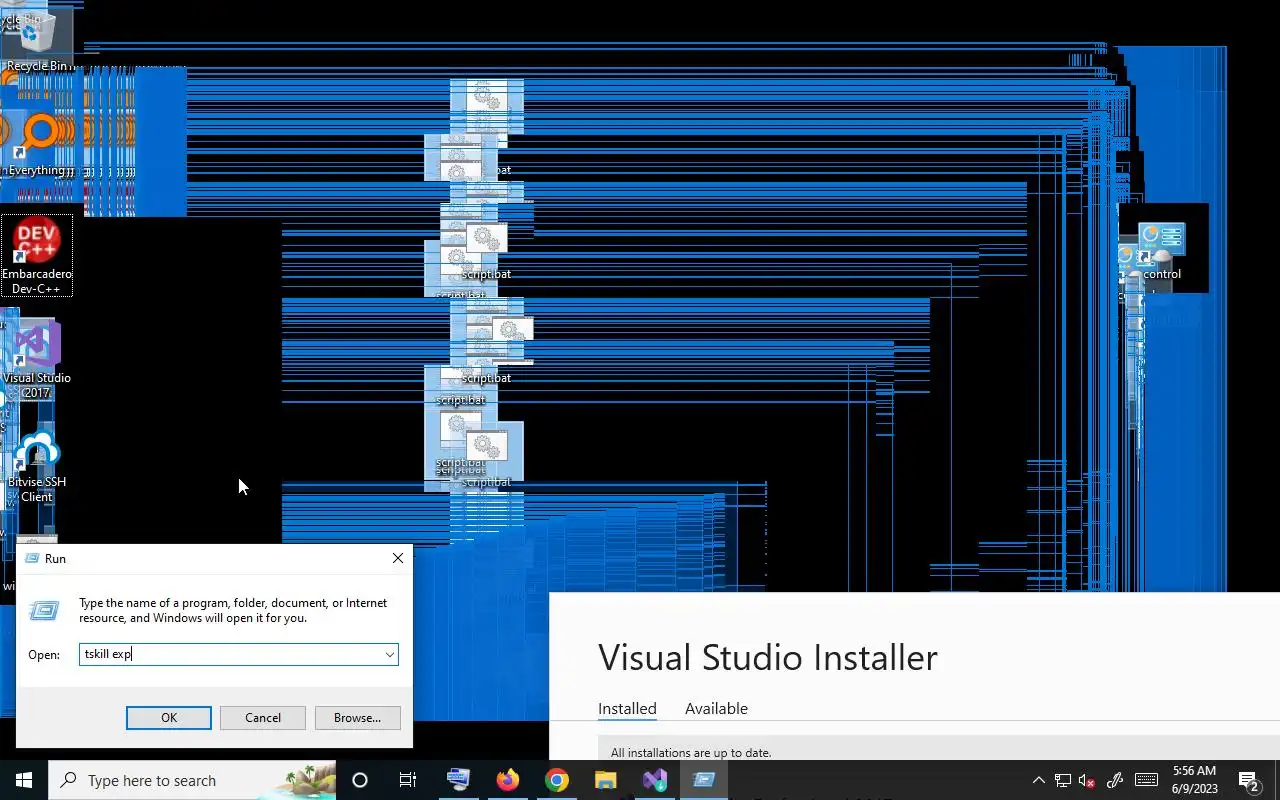Select the Bitvise SSH Client desktop icon
The image size is (1280, 800).
point(37,466)
